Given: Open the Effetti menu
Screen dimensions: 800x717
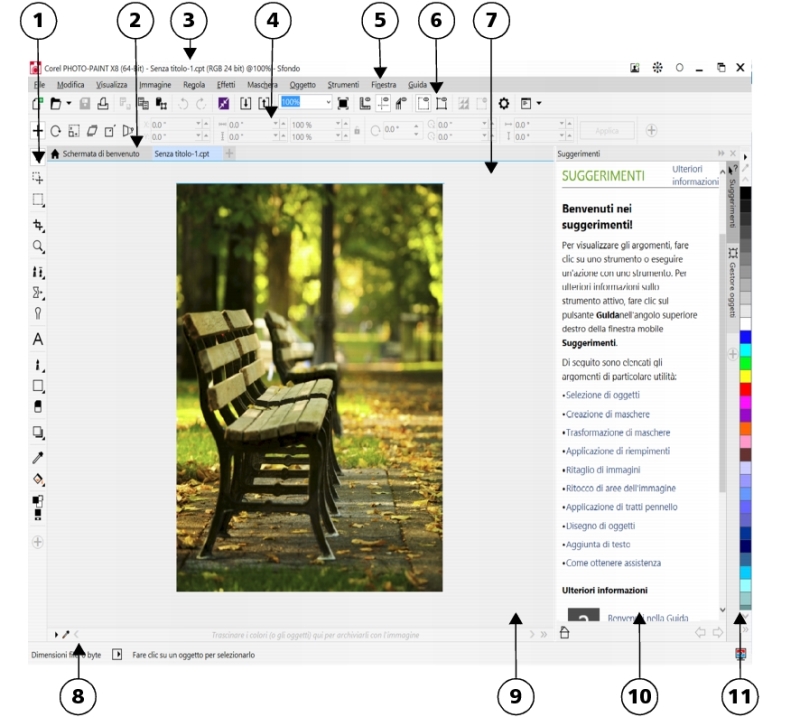Looking at the screenshot, I should coord(226,85).
